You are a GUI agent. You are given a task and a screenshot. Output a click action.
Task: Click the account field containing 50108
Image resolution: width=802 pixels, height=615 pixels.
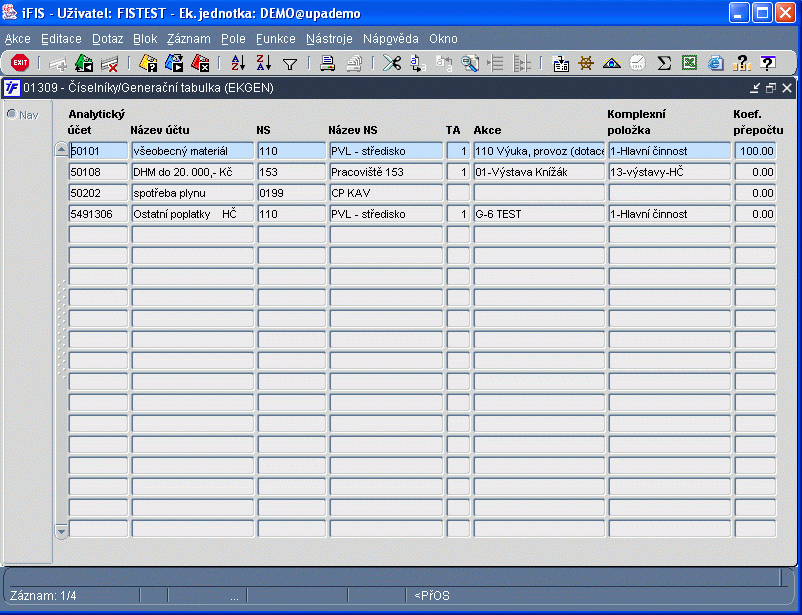pyautogui.click(x=98, y=172)
